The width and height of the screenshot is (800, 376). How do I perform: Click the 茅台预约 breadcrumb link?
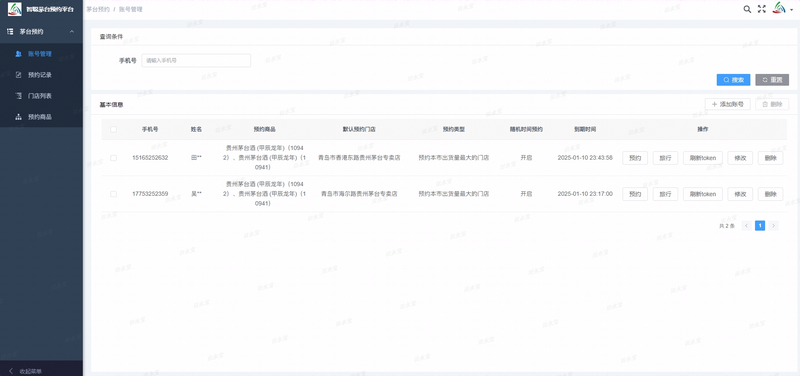(97, 9)
